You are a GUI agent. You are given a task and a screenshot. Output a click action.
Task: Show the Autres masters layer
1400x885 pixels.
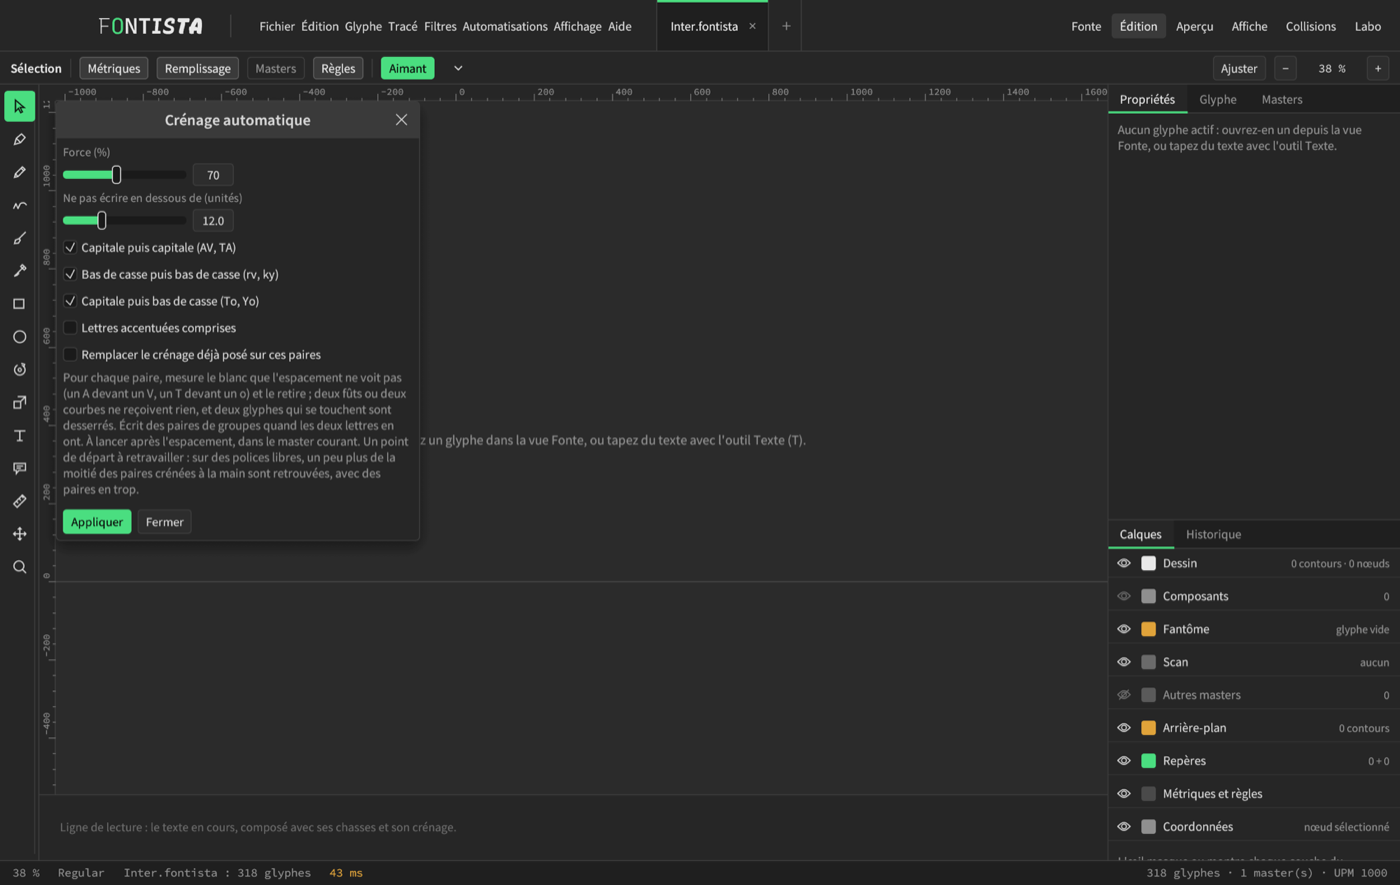tap(1124, 695)
